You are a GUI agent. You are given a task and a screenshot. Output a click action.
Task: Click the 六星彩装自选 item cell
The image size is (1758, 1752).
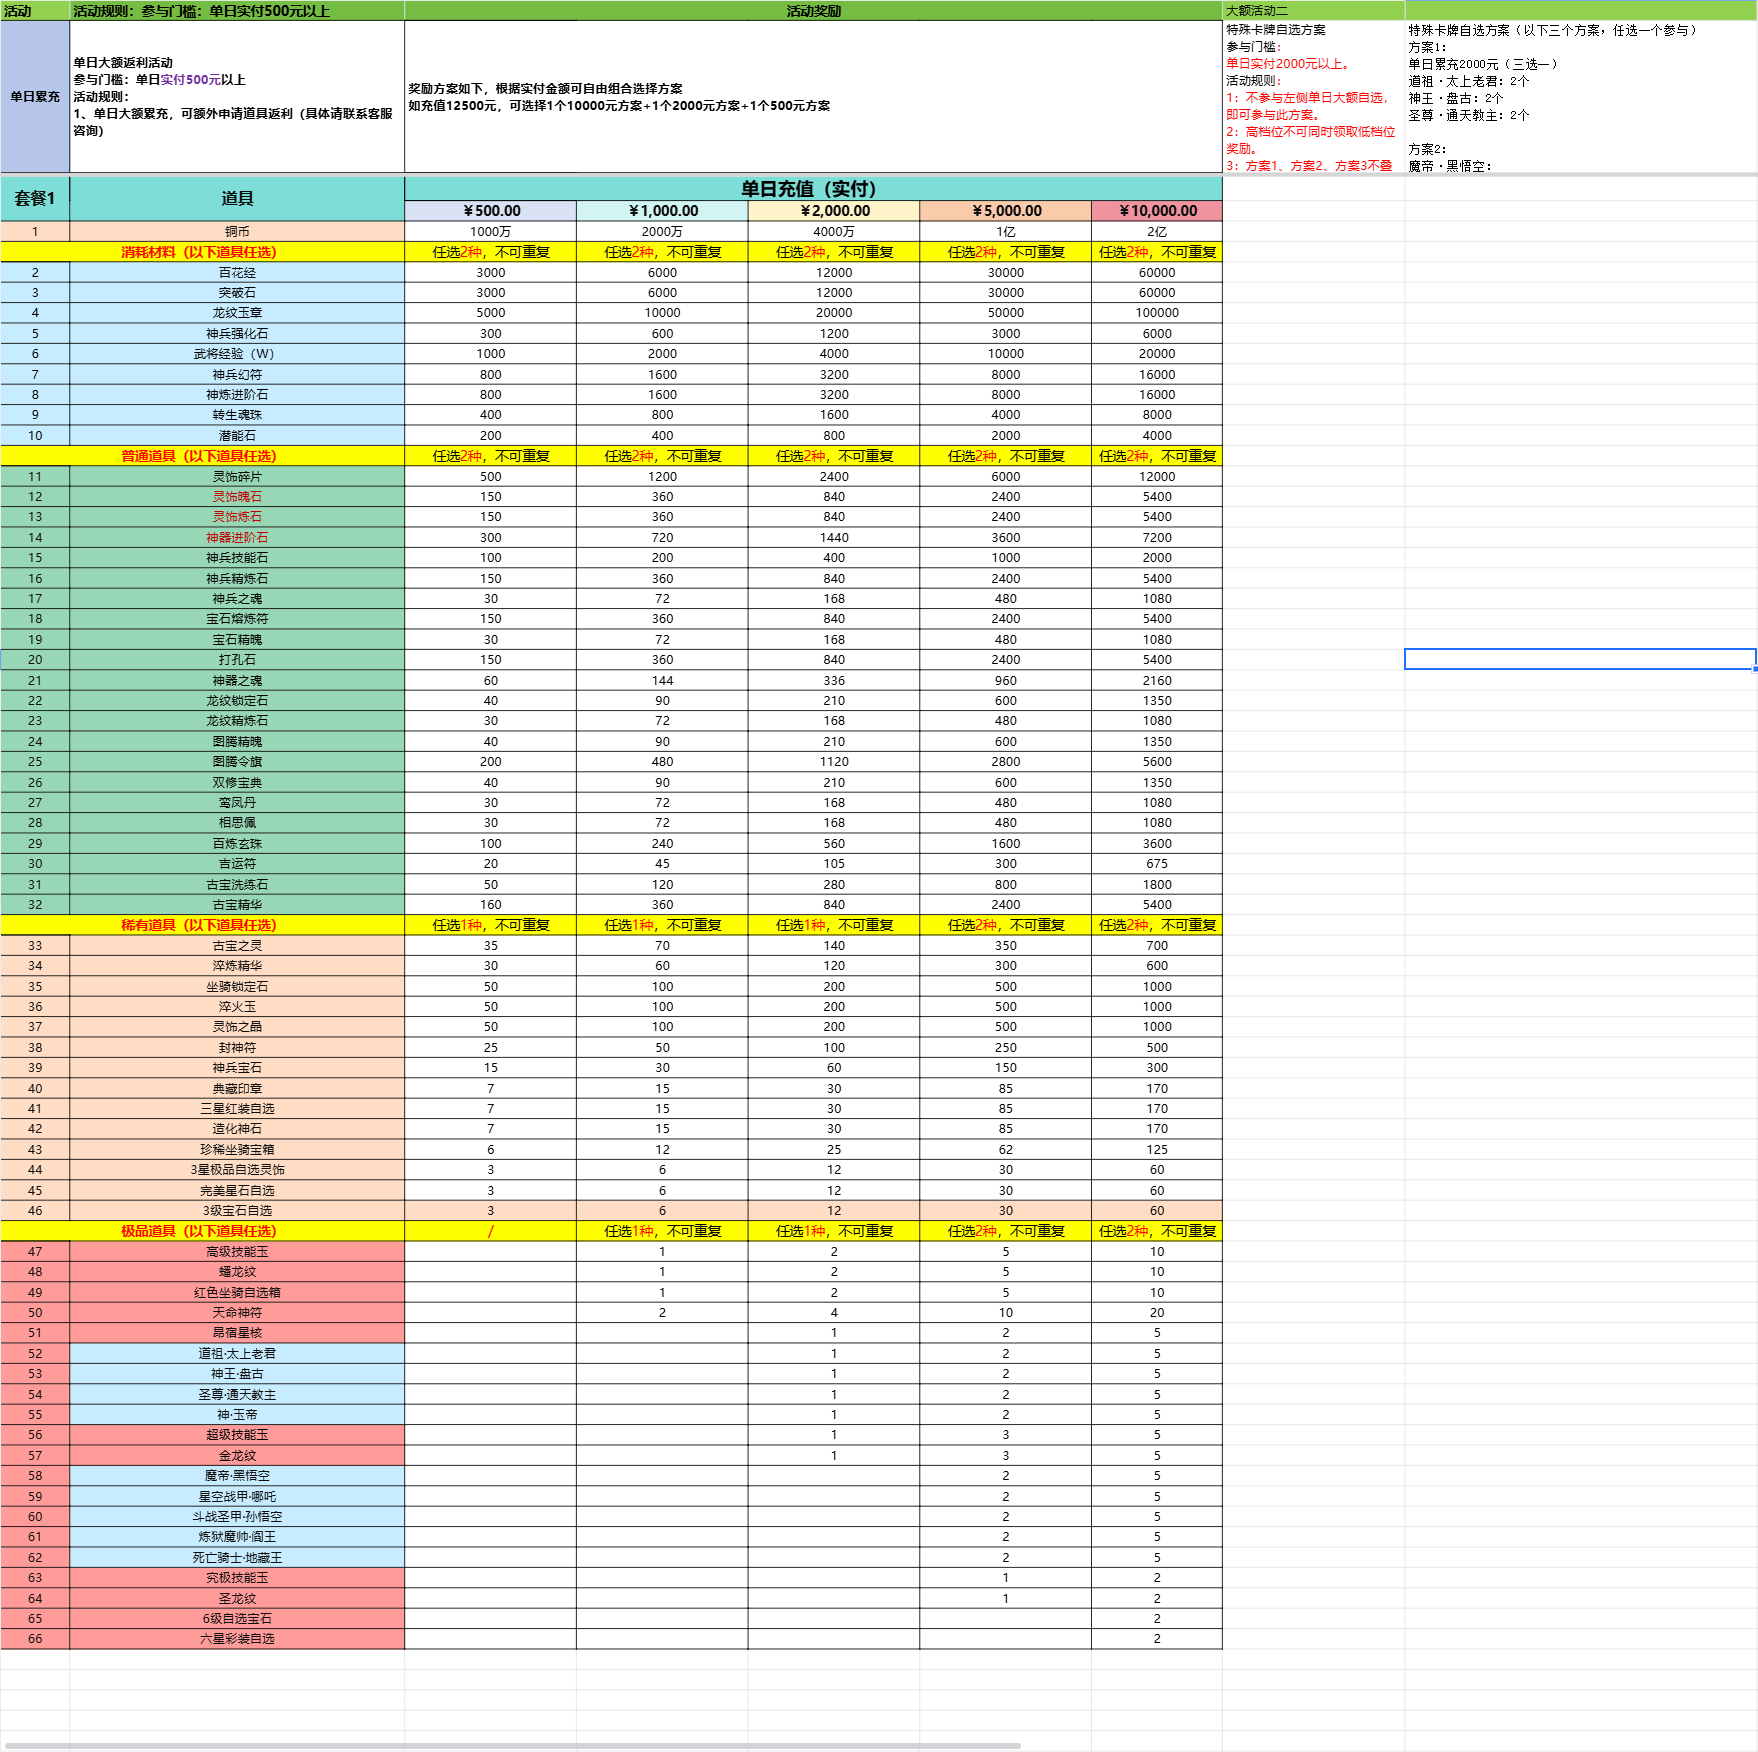click(x=237, y=1639)
